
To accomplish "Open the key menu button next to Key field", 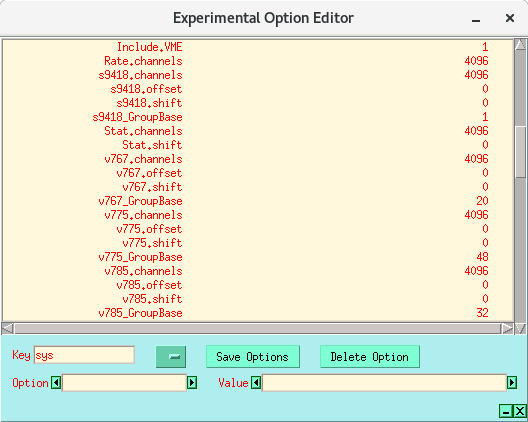I will pyautogui.click(x=171, y=357).
